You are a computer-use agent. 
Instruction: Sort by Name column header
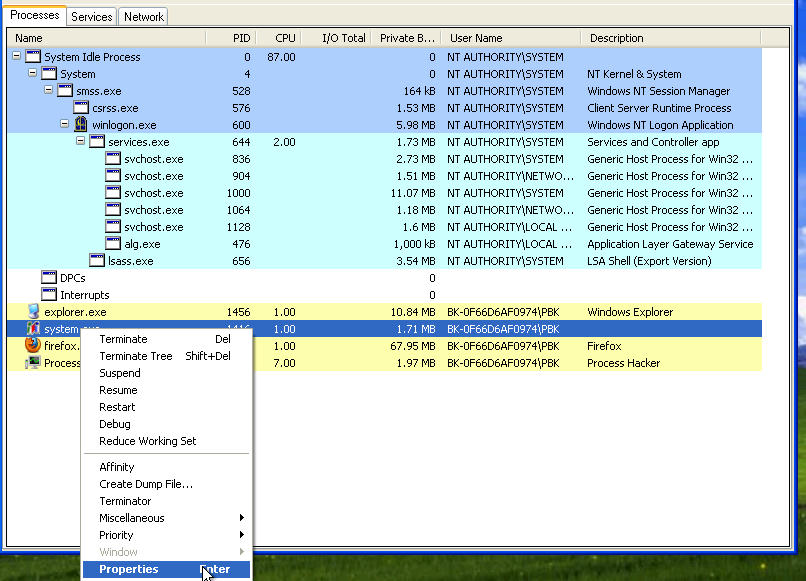coord(106,38)
